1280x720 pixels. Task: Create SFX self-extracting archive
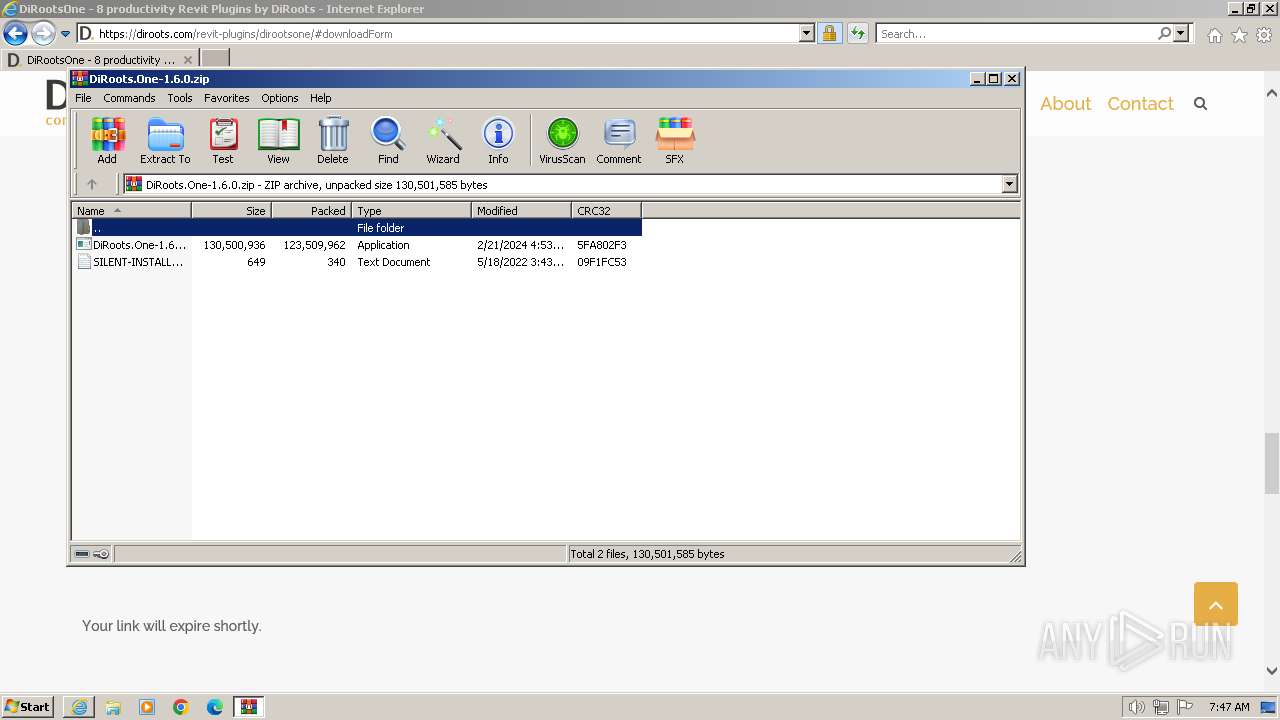(675, 141)
